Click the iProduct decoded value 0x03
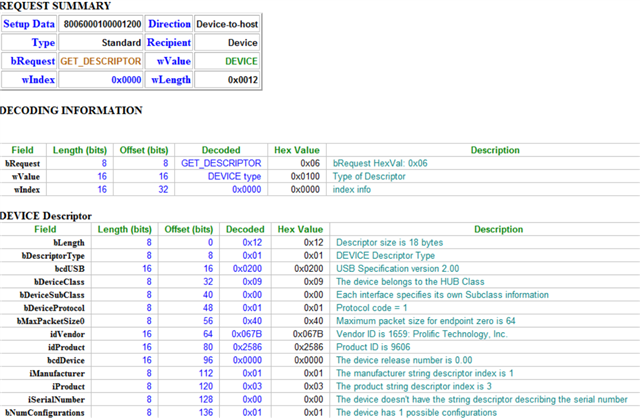The image size is (640, 418). pyautogui.click(x=252, y=386)
